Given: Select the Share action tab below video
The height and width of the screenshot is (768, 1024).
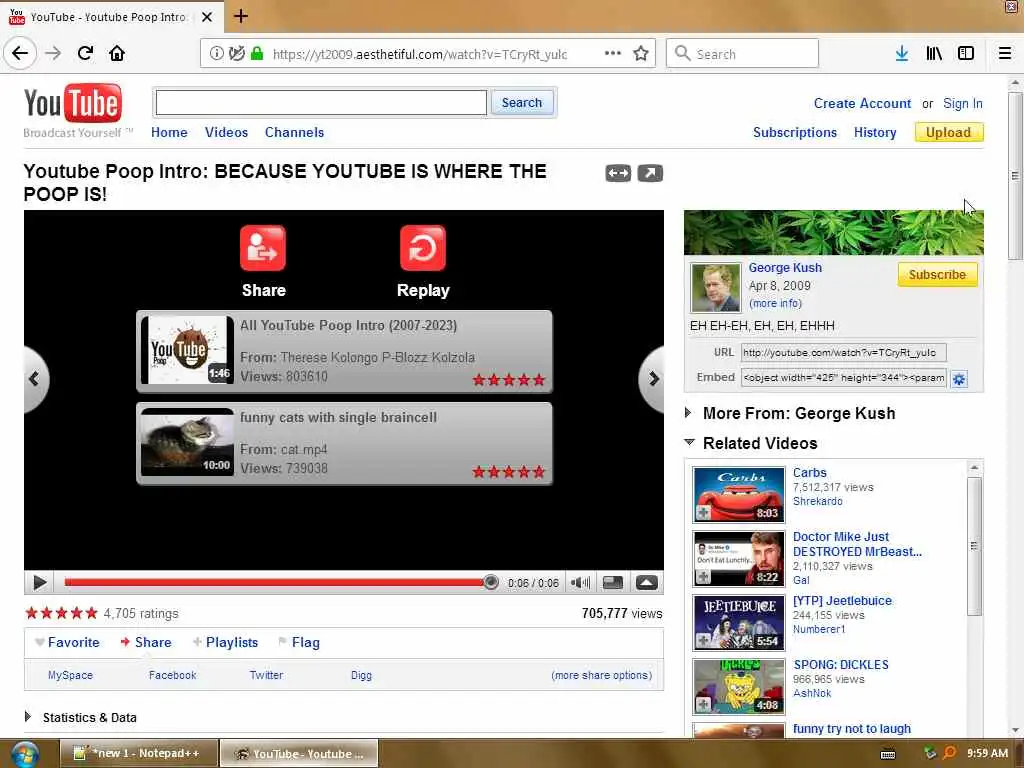Looking at the screenshot, I should pos(146,643).
